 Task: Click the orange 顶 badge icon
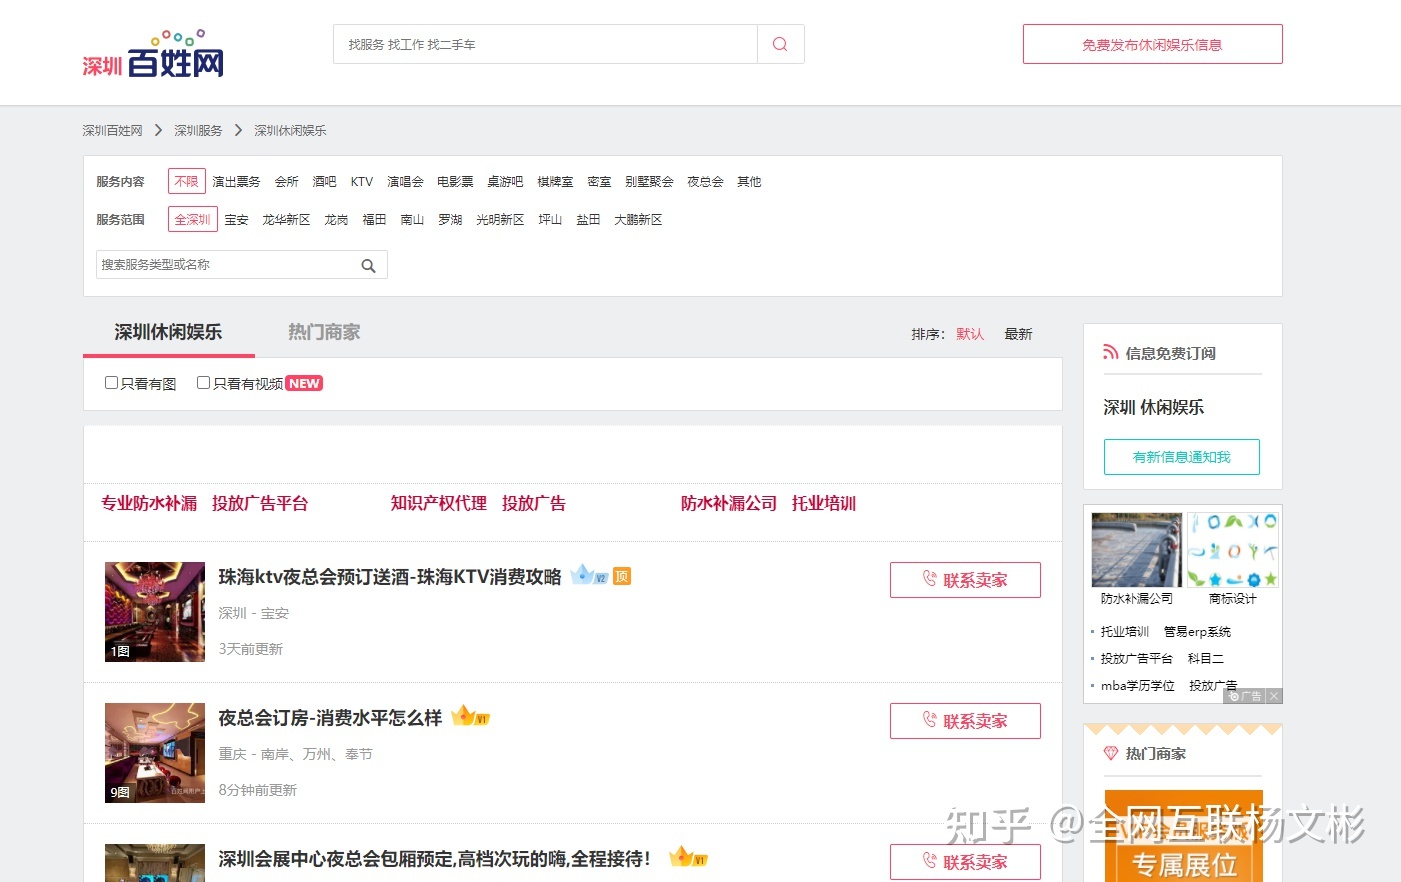pyautogui.click(x=622, y=576)
